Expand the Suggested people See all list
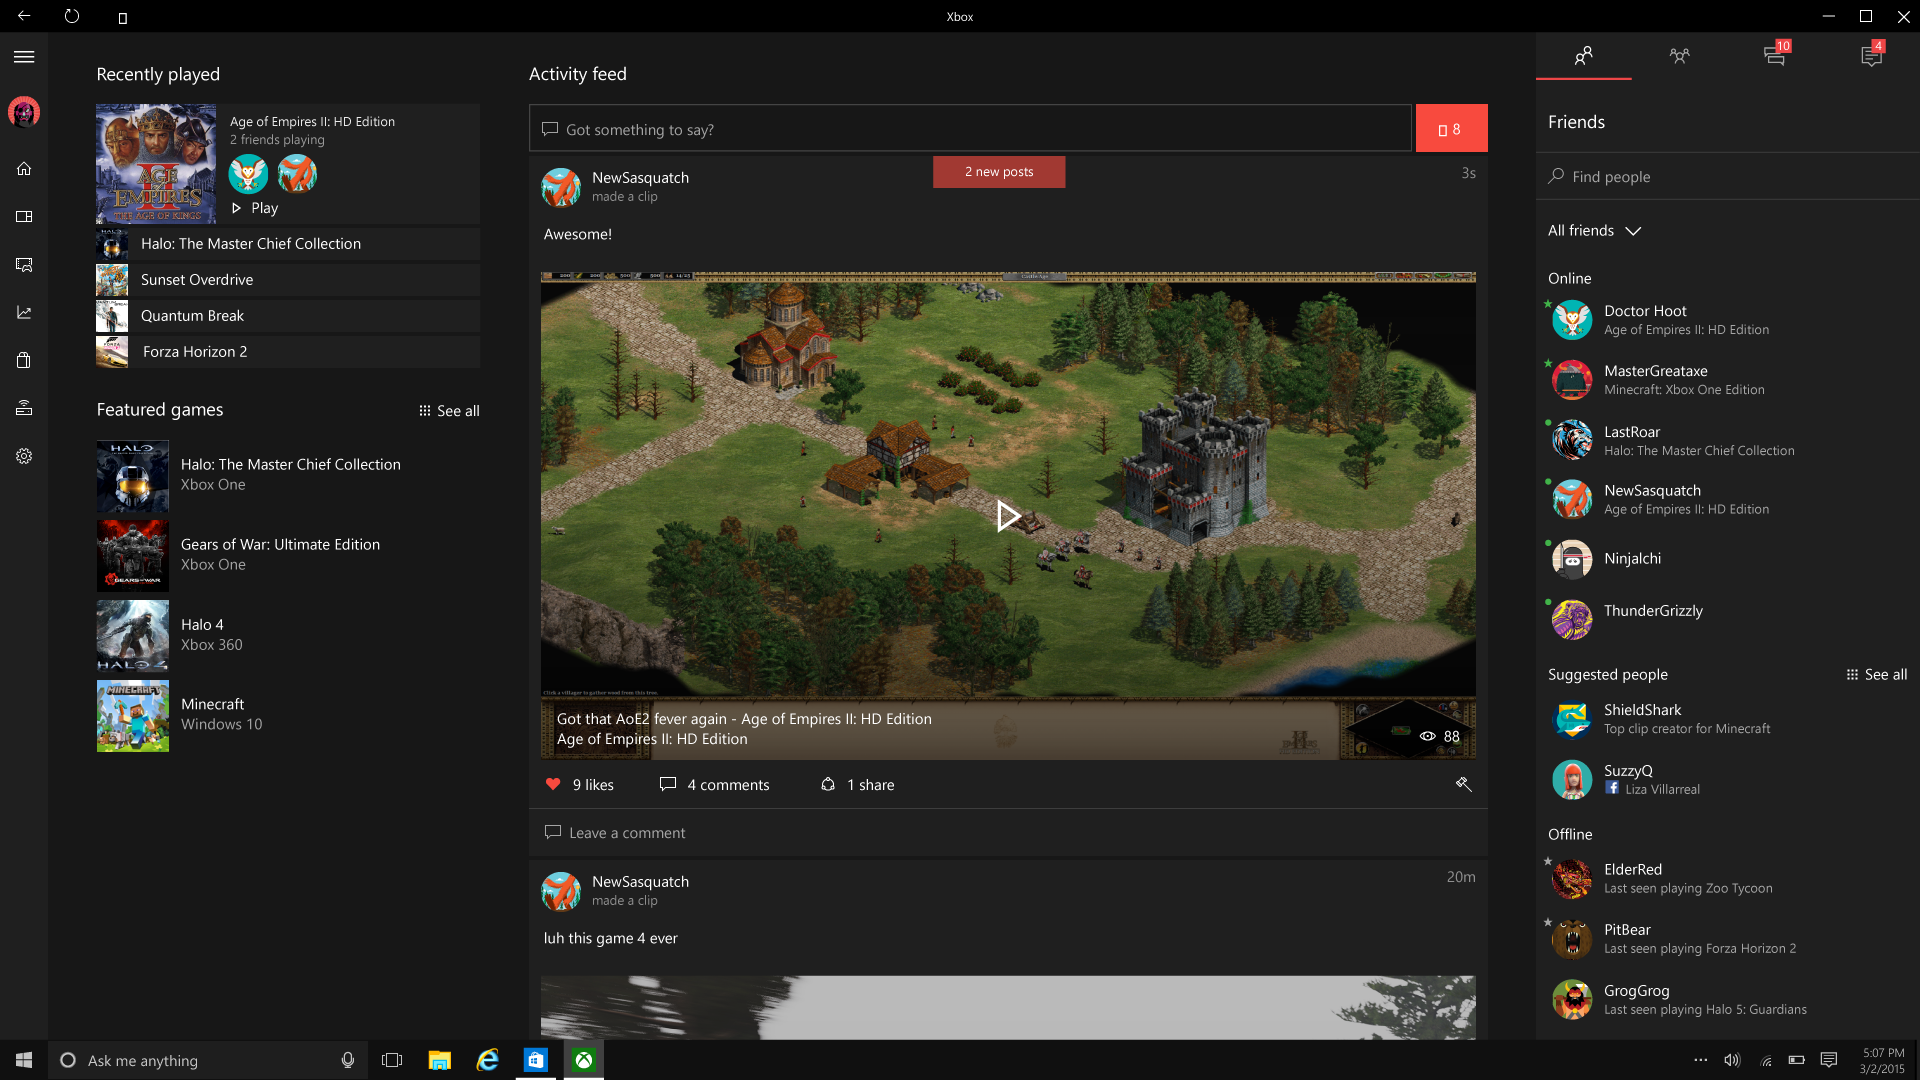1920x1080 pixels. (1873, 674)
